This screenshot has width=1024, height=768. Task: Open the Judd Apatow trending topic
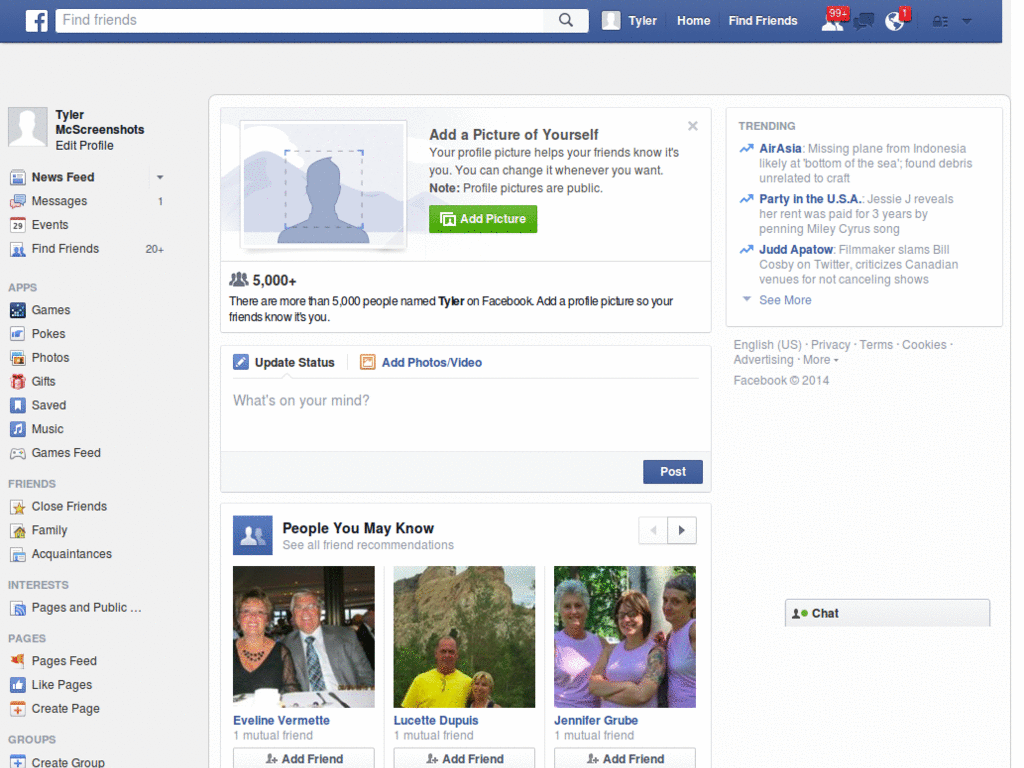(795, 250)
